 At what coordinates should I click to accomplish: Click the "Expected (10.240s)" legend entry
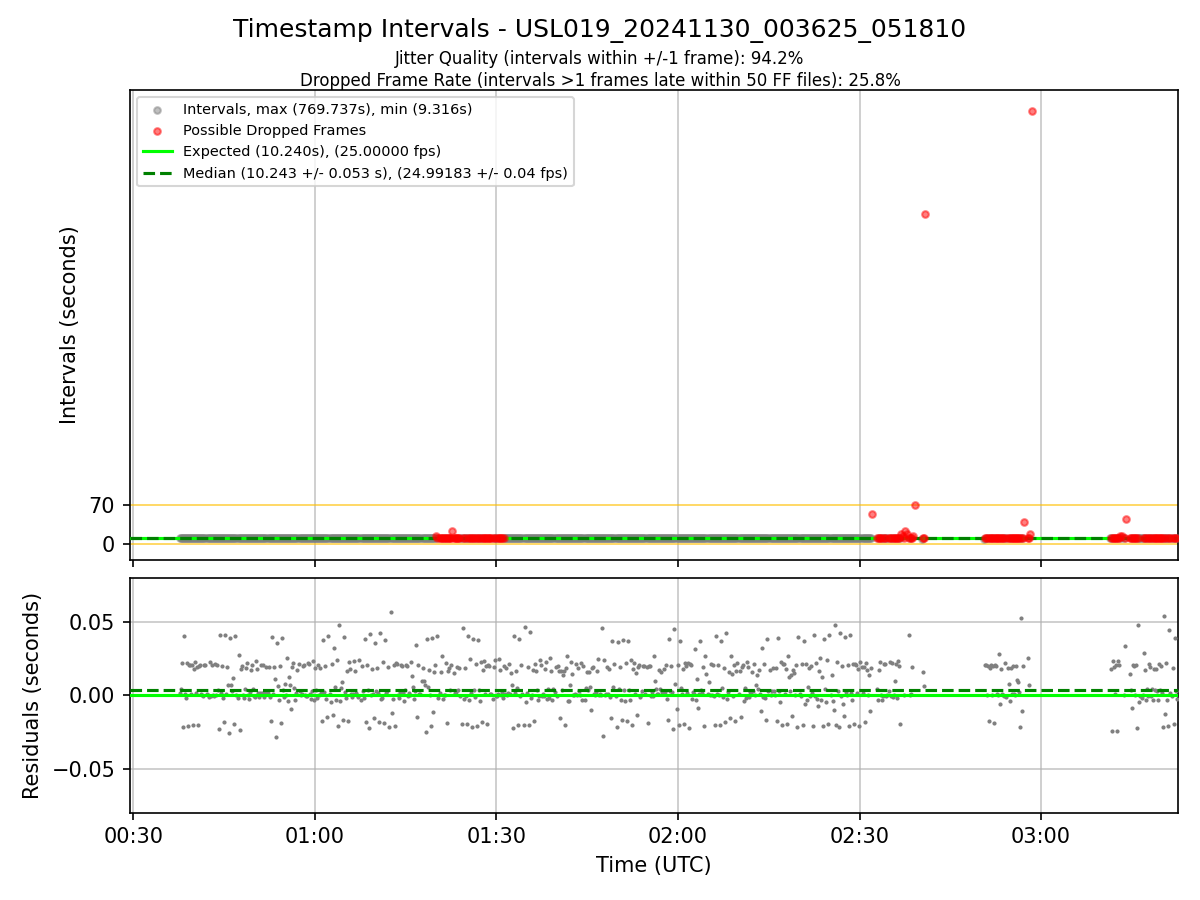point(311,151)
